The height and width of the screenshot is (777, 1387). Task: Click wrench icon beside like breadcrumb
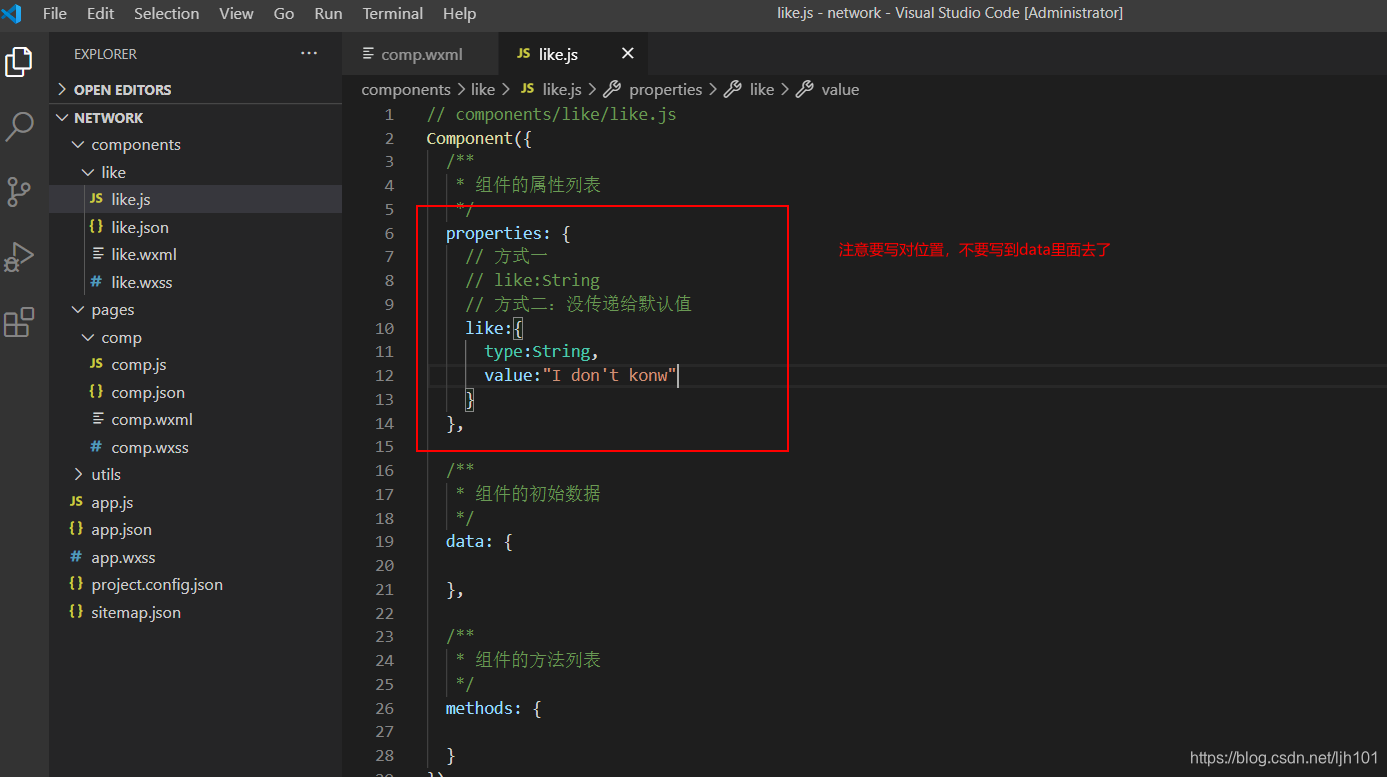pos(733,89)
